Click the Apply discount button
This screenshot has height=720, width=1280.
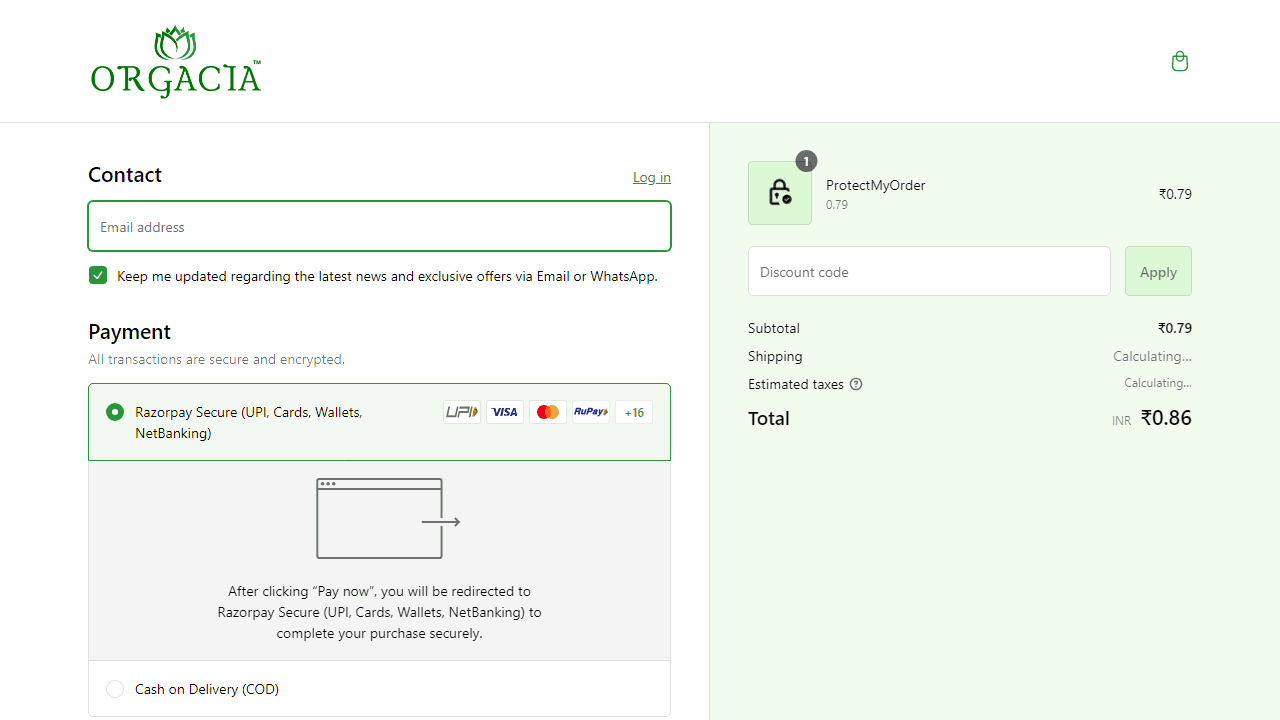tap(1158, 271)
